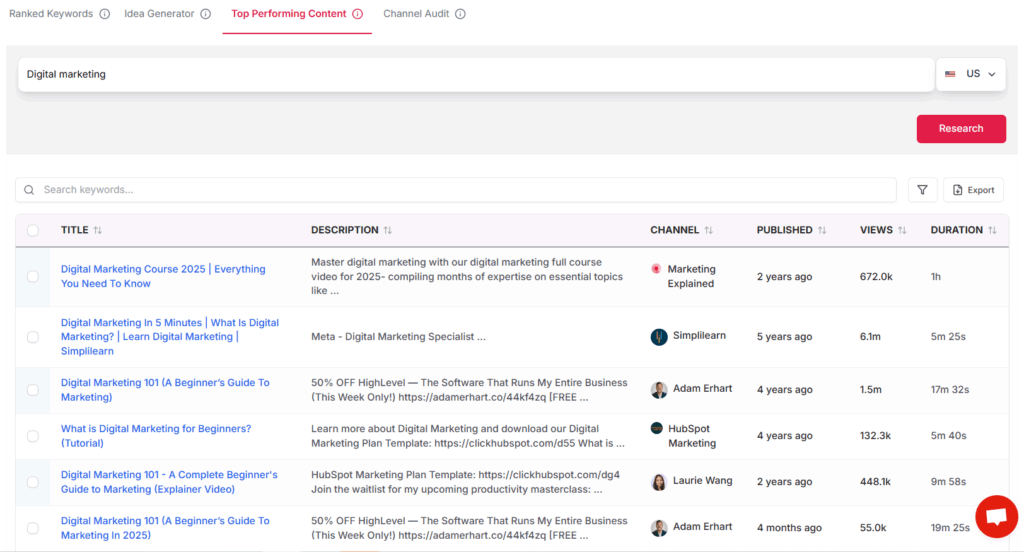Open Beginner's Guide To Marketing In 2025 link
The image size is (1024, 552).
(165, 528)
